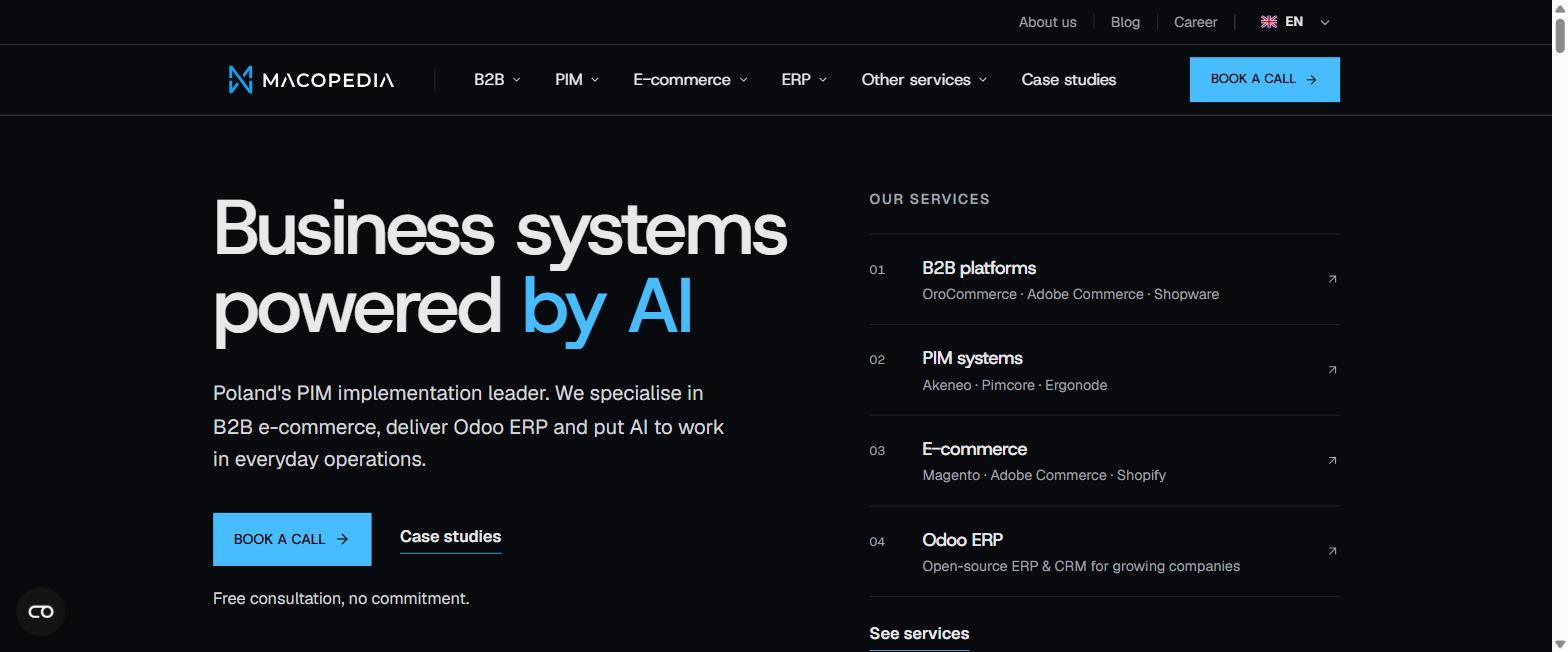The width and height of the screenshot is (1568, 652).
Task: Select the B2B platforms service heading
Action: (979, 268)
